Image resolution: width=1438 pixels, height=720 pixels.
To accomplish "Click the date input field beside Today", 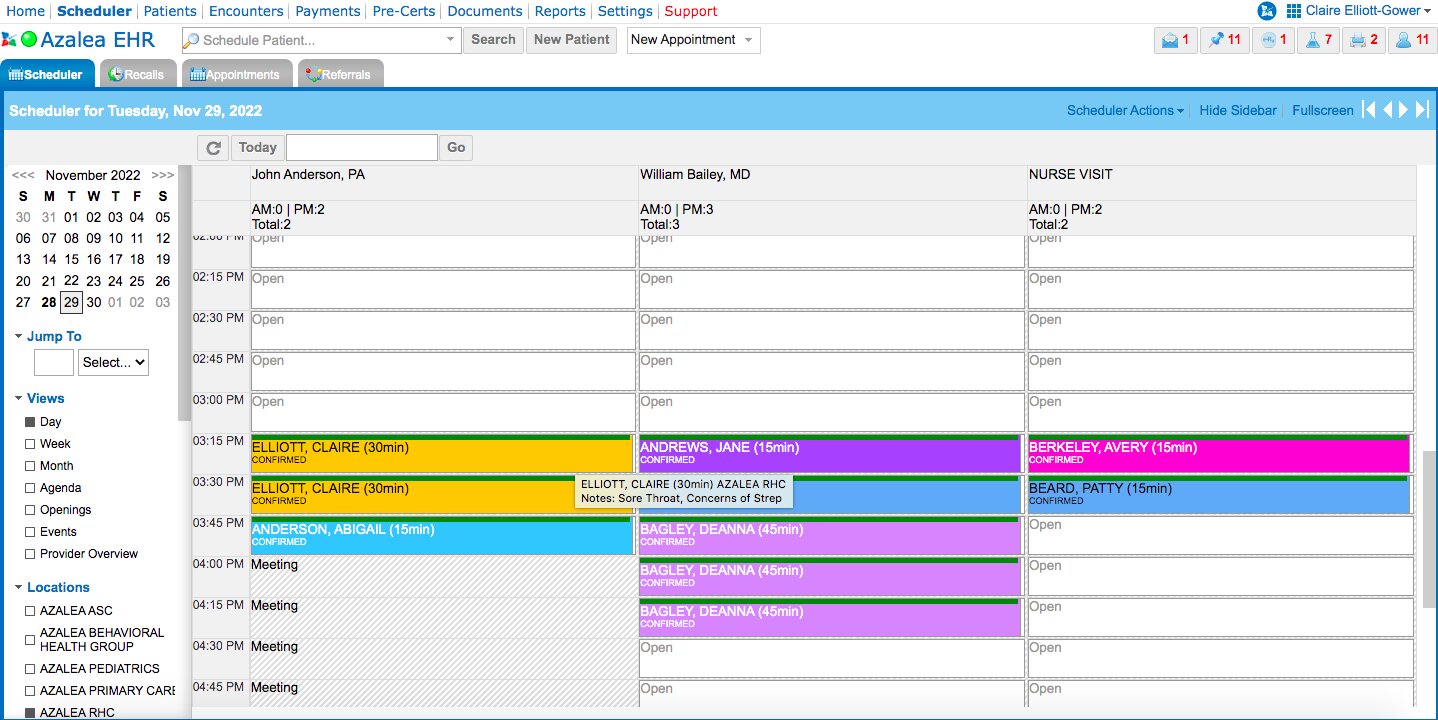I will (361, 148).
